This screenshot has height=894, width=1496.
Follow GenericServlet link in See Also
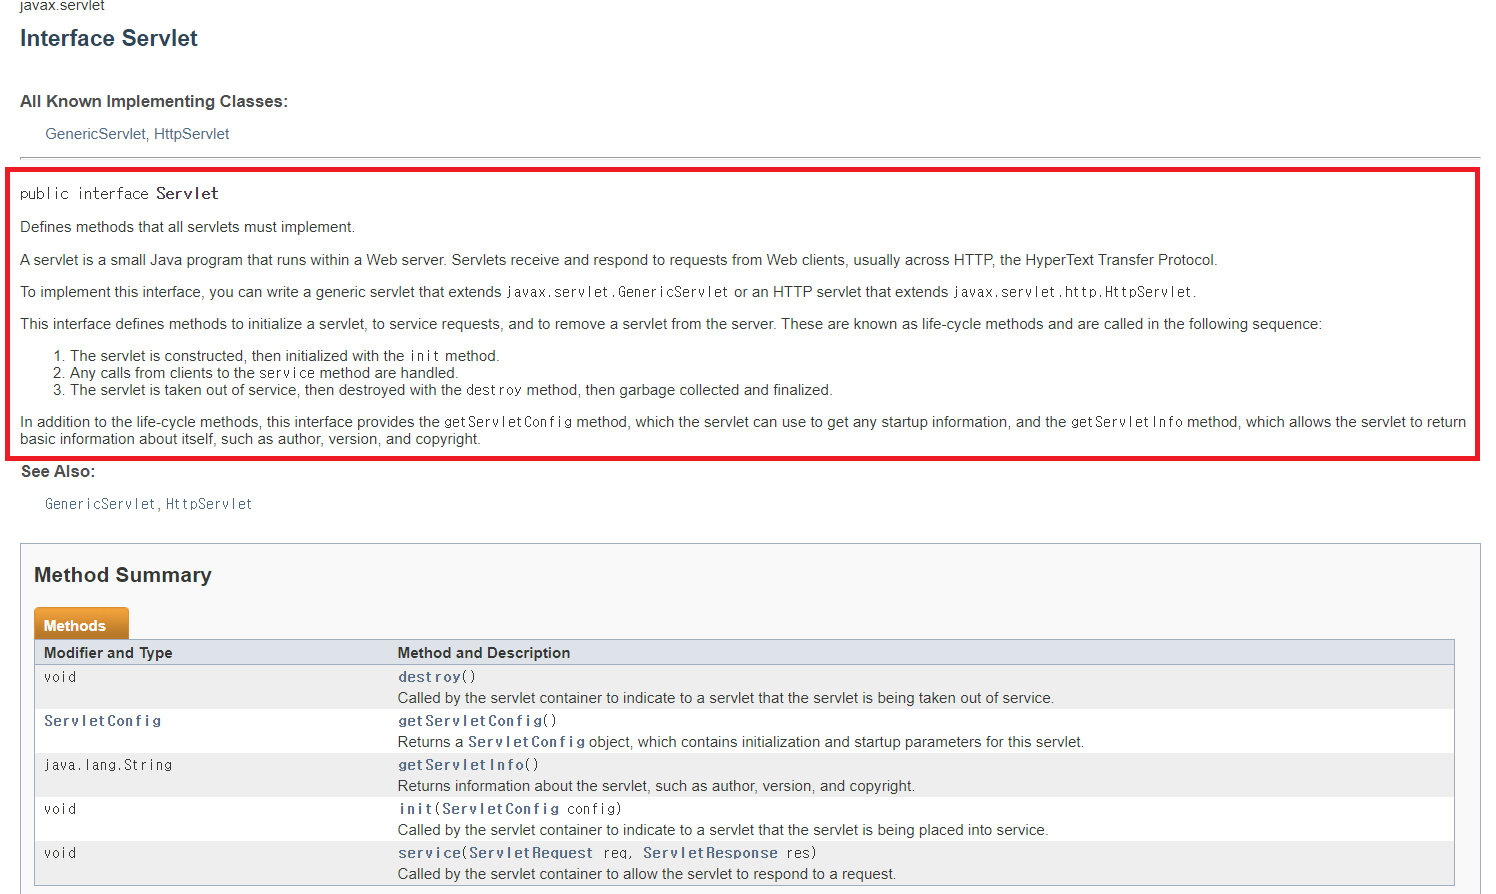point(100,504)
